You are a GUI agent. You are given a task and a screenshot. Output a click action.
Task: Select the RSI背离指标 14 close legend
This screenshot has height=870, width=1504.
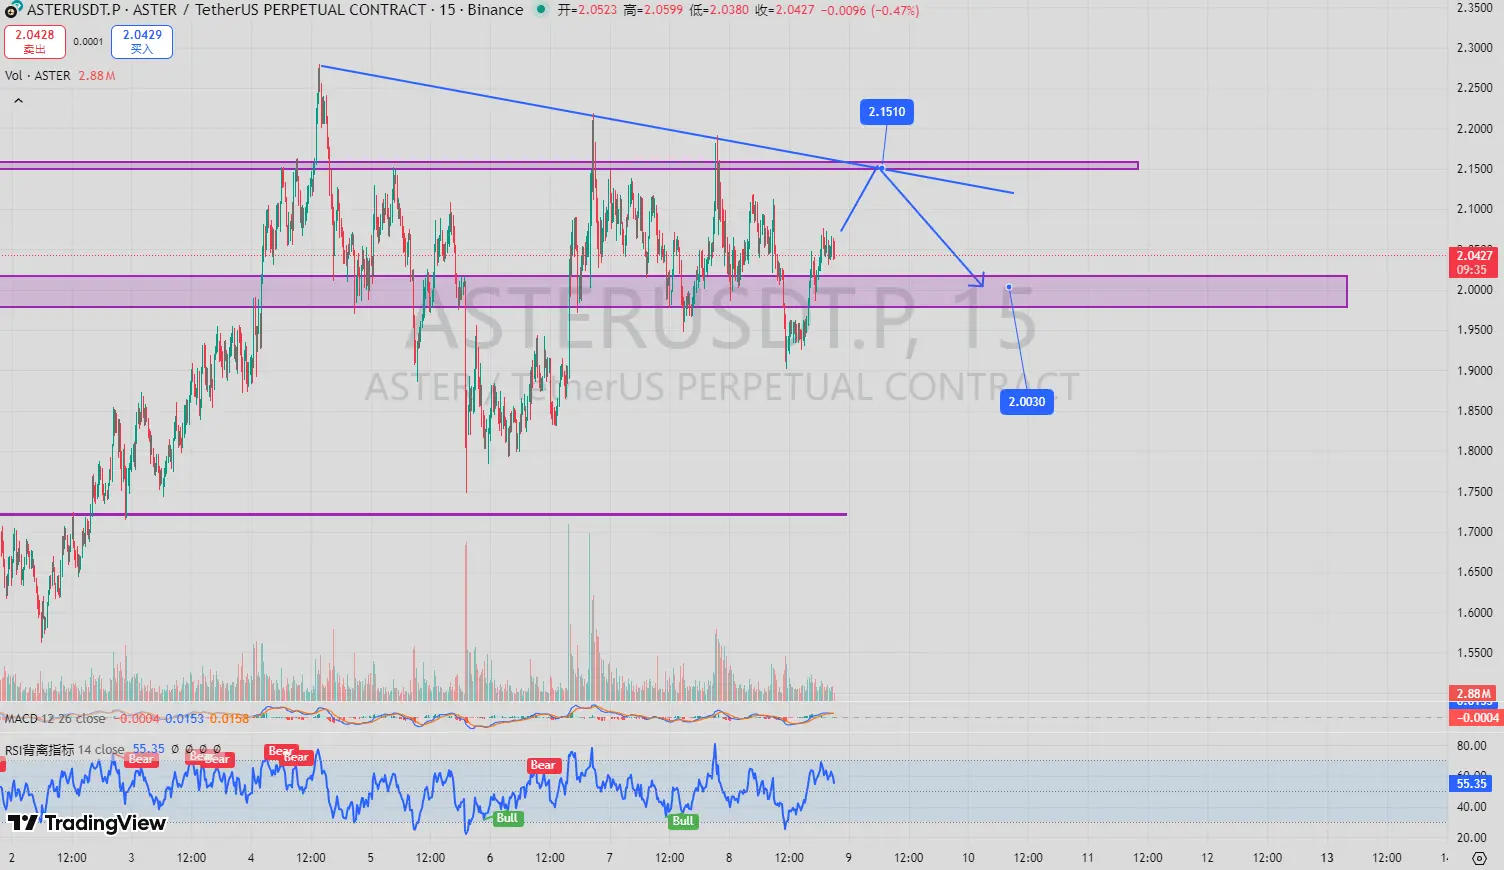(x=65, y=749)
